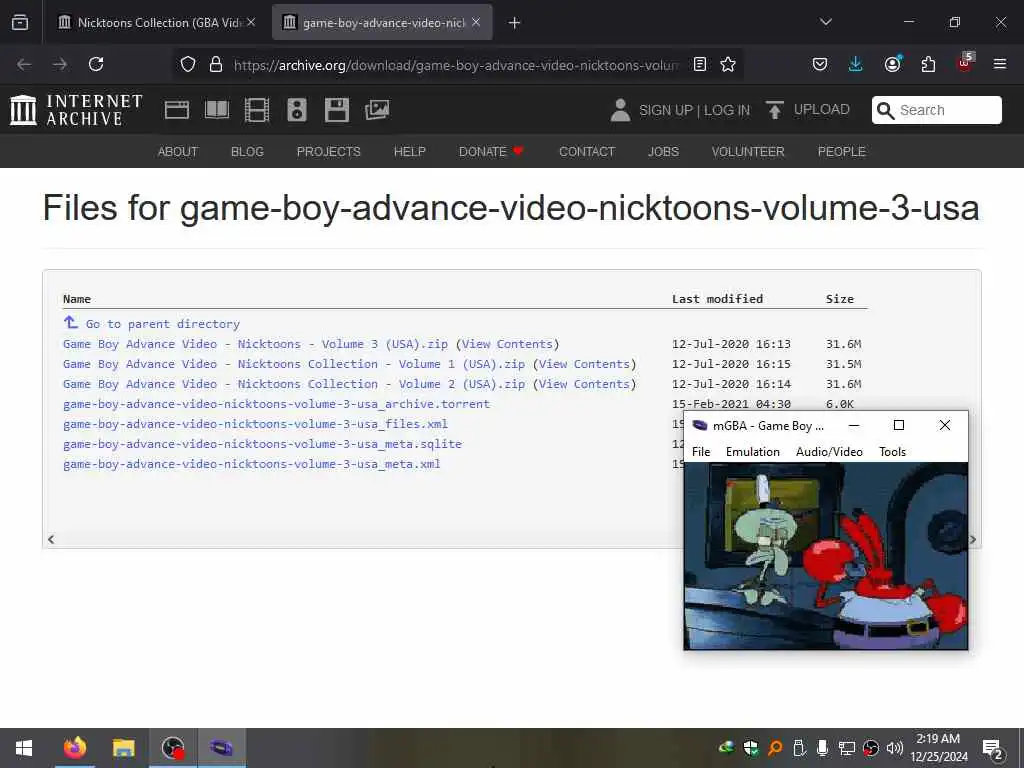Open mGBA File menu
Screen dimensions: 1024x768
tap(701, 452)
